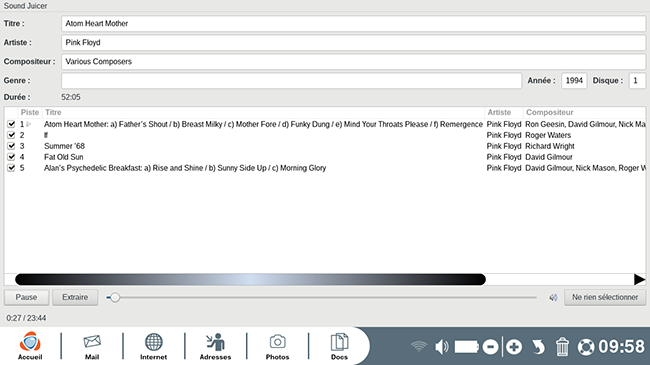
Task: Uncheck track 3 Summer '68
Action: coord(11,146)
